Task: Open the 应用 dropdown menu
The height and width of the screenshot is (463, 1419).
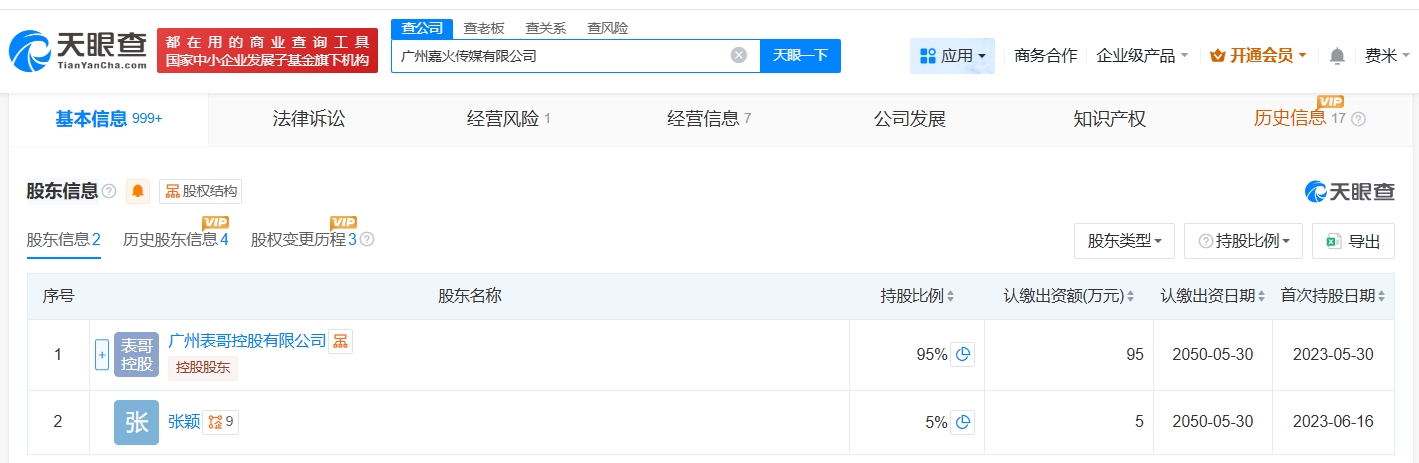Action: click(x=952, y=56)
